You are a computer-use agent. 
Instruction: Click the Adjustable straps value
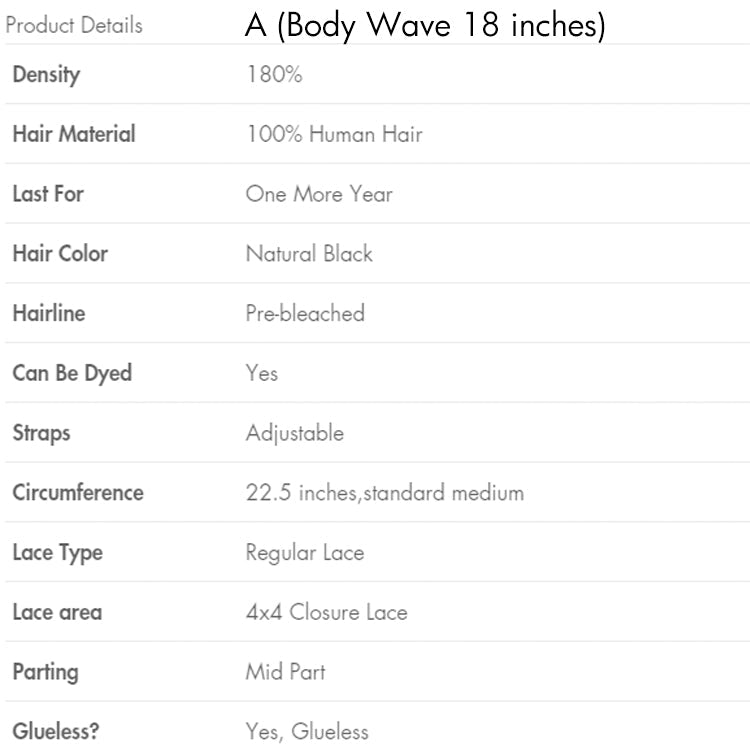point(295,433)
